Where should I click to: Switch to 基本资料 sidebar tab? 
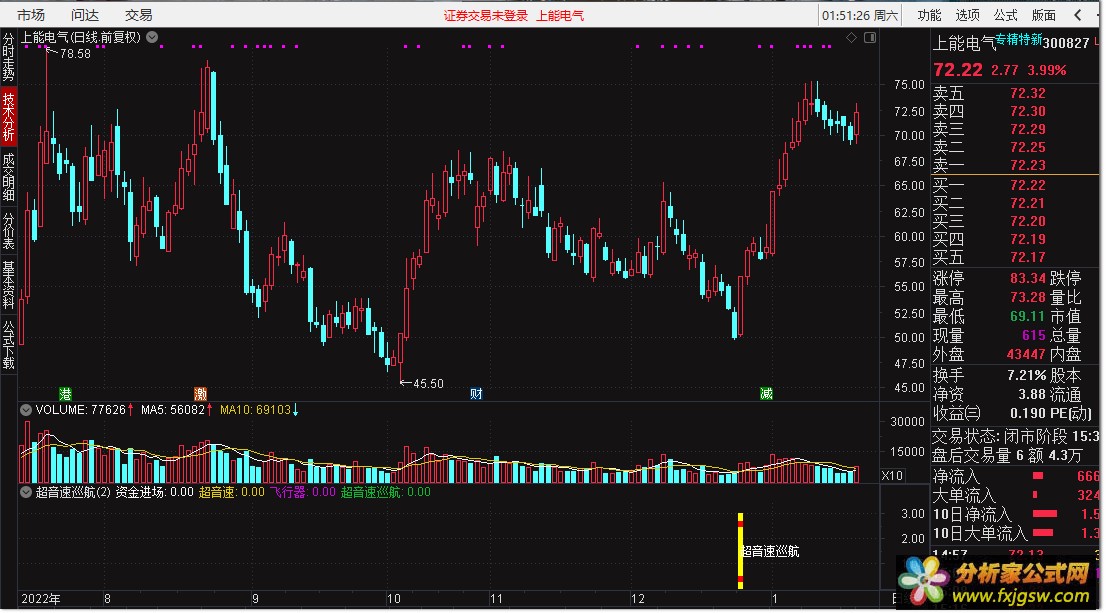pos(8,285)
